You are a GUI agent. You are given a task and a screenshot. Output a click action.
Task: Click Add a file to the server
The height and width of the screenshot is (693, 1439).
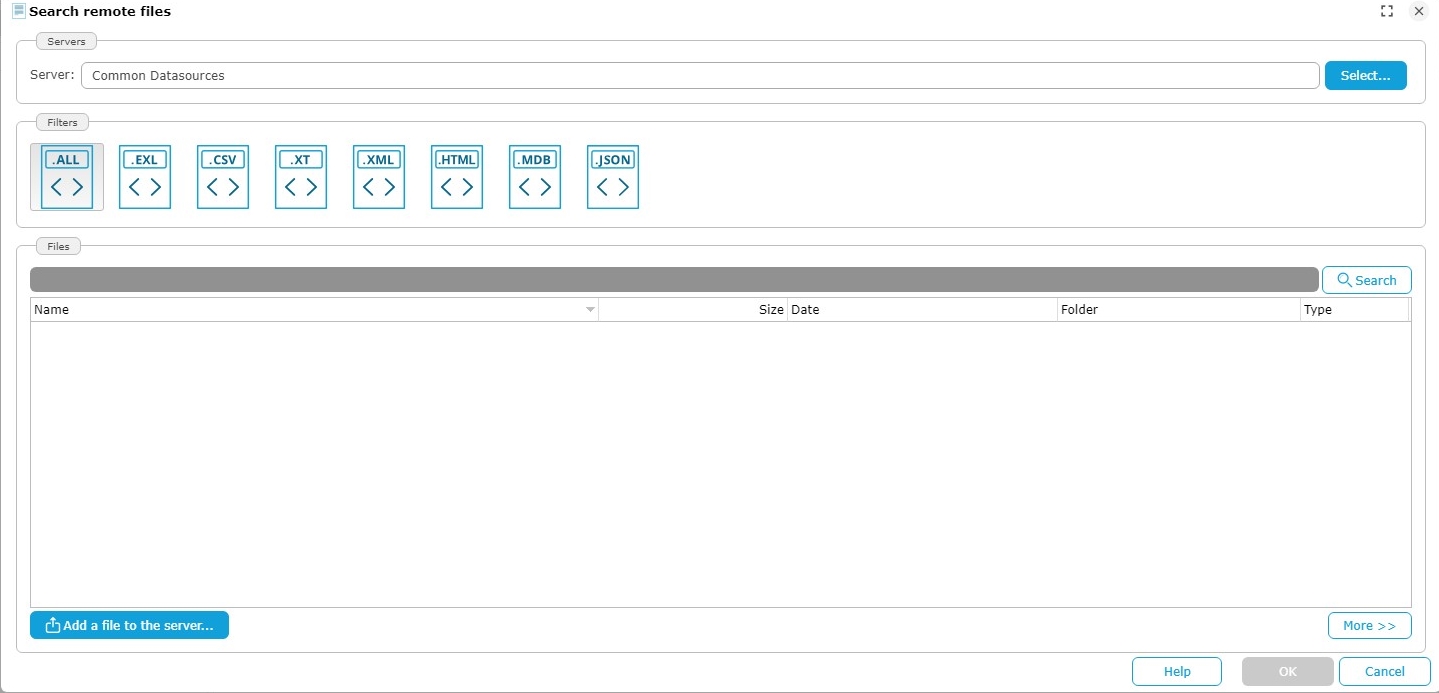129,625
